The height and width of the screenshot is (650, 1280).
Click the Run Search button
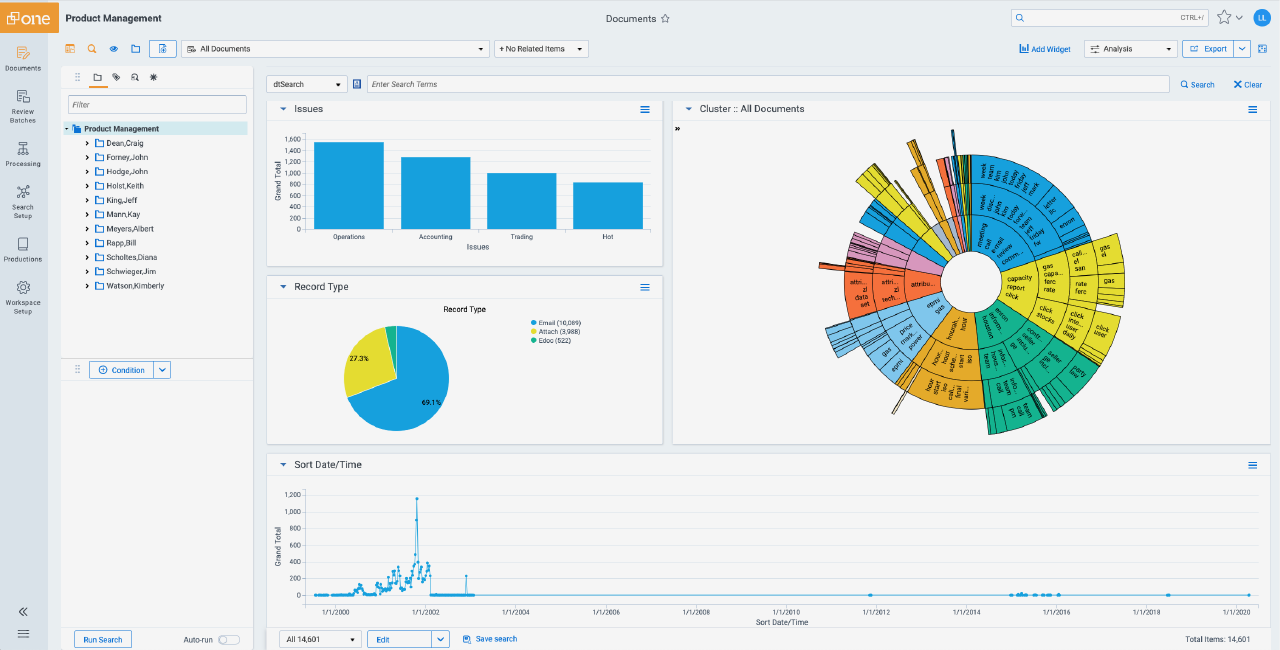pos(103,640)
